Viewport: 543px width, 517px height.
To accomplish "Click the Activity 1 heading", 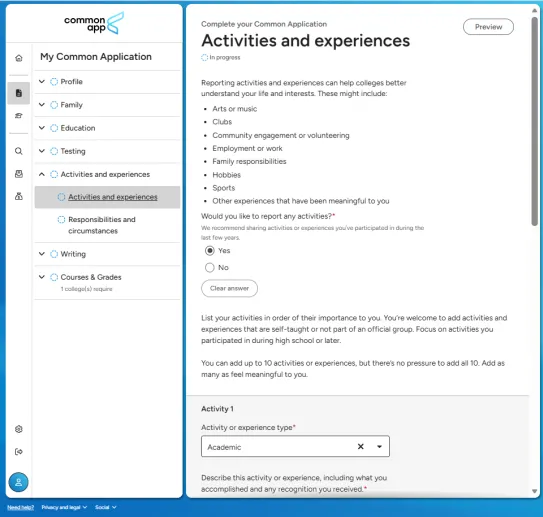I will pyautogui.click(x=217, y=409).
